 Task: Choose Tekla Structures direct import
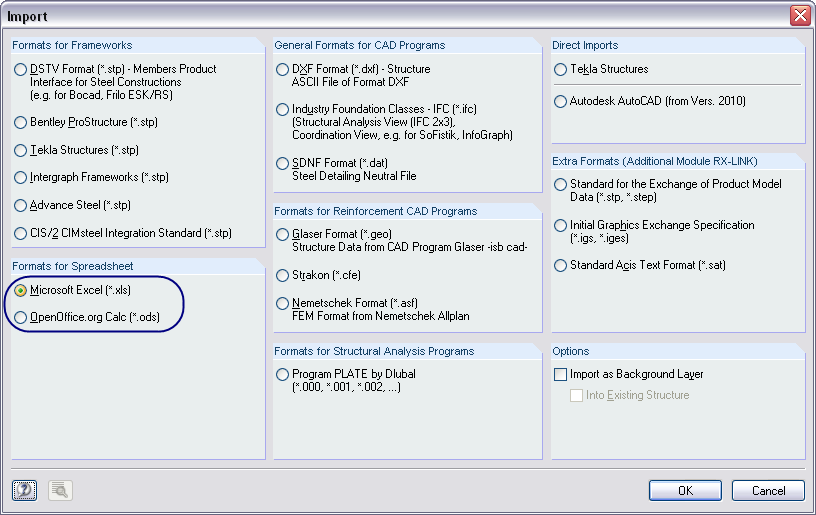tap(560, 69)
